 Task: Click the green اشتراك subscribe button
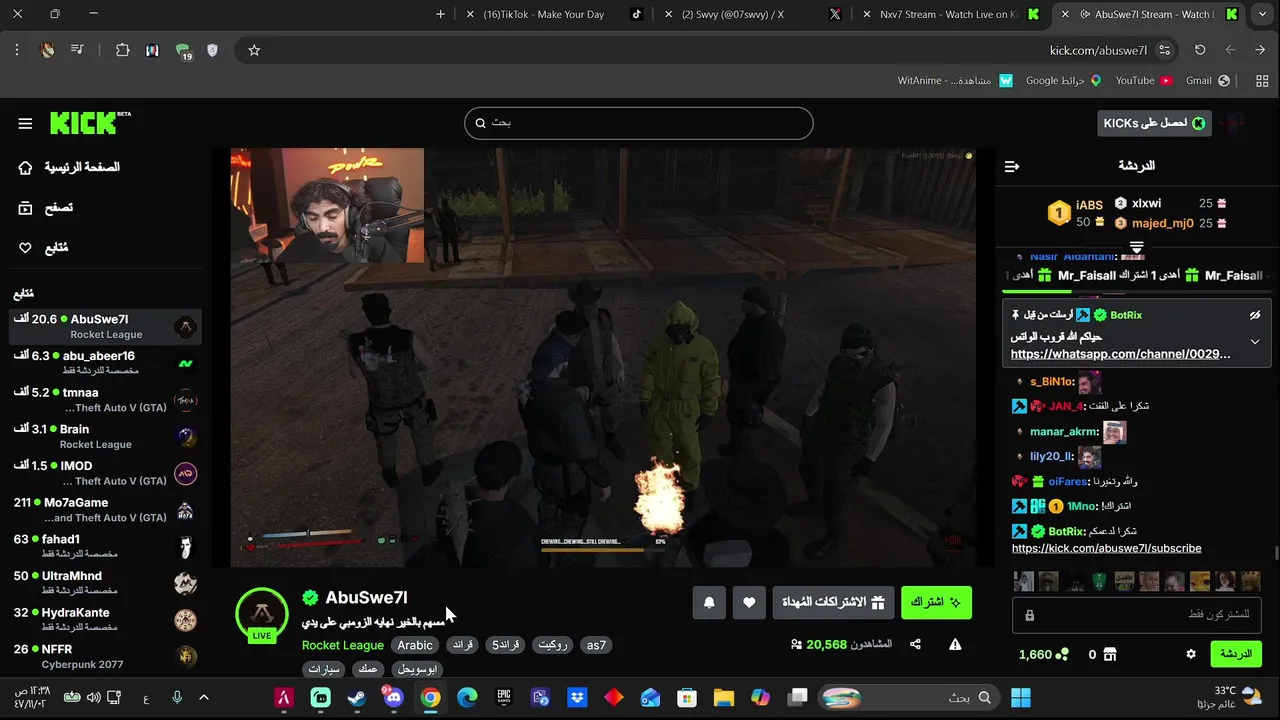(x=936, y=602)
